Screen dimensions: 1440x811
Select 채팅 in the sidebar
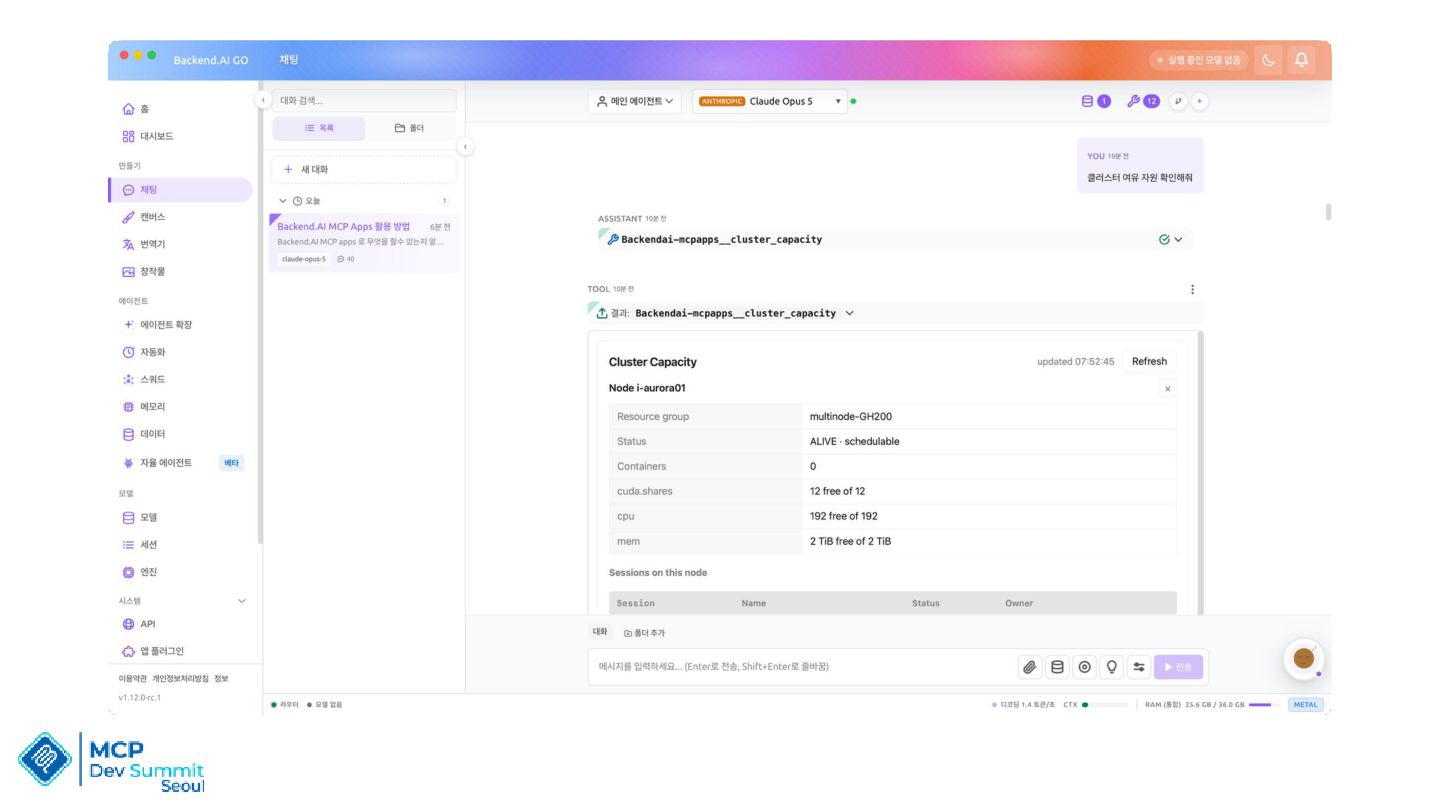click(x=180, y=190)
